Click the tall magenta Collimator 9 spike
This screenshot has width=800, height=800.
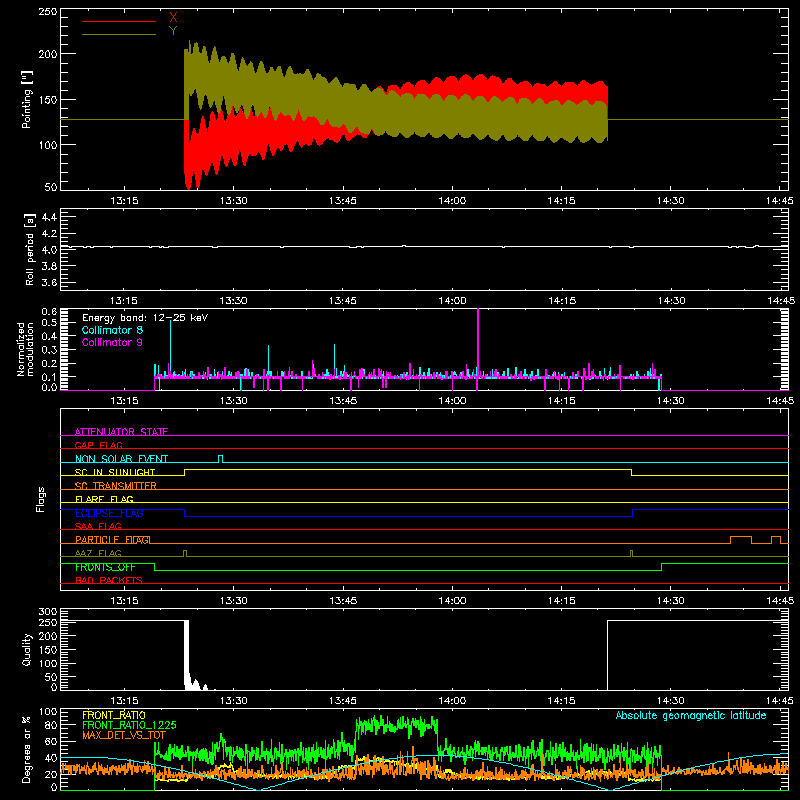(478, 347)
